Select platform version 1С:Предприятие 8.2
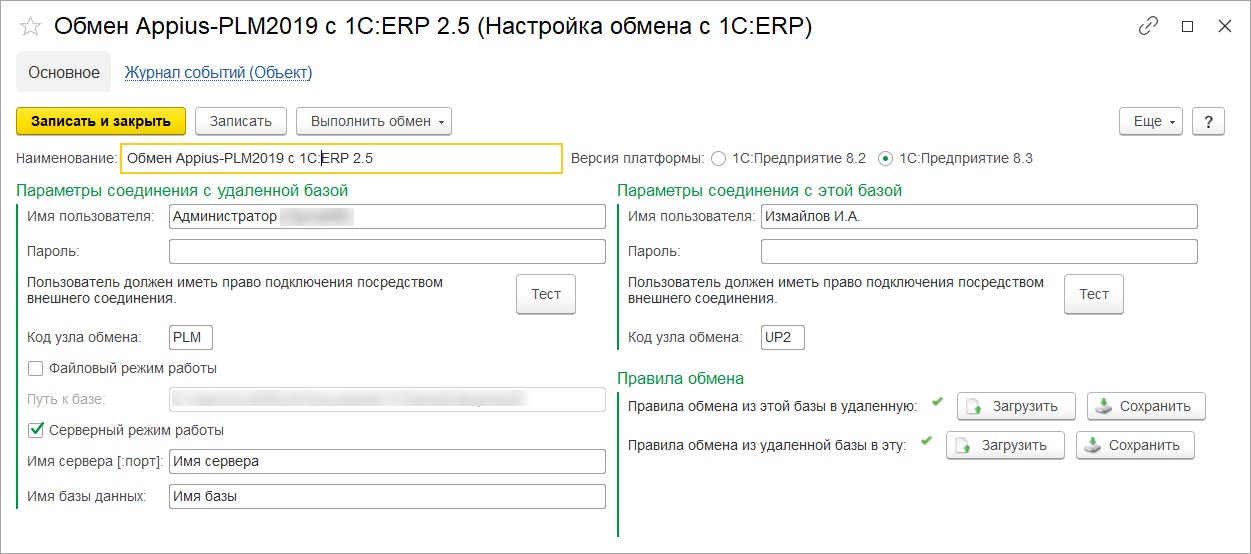 click(718, 158)
